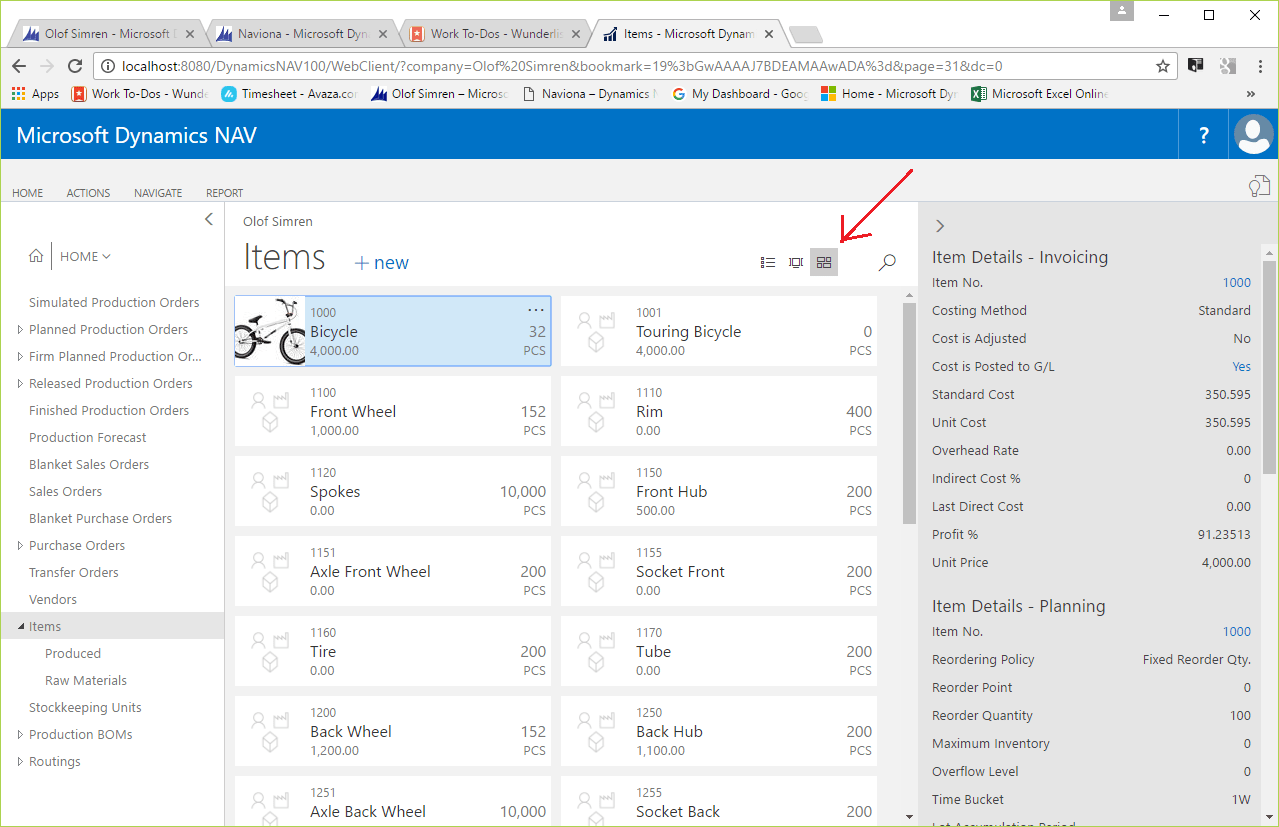The height and width of the screenshot is (827, 1279).
Task: Select the Tube item tile
Action: [719, 651]
